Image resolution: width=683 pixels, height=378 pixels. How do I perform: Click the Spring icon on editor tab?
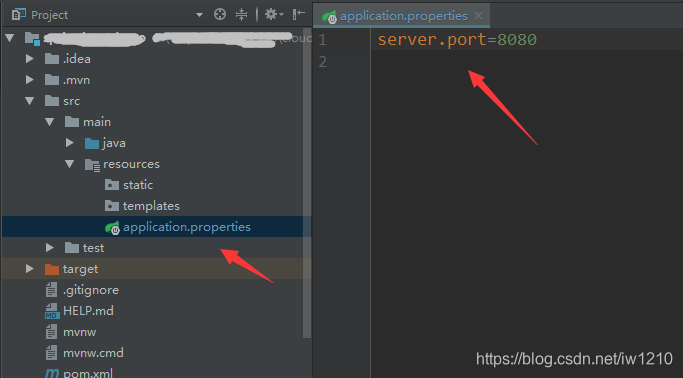point(329,17)
